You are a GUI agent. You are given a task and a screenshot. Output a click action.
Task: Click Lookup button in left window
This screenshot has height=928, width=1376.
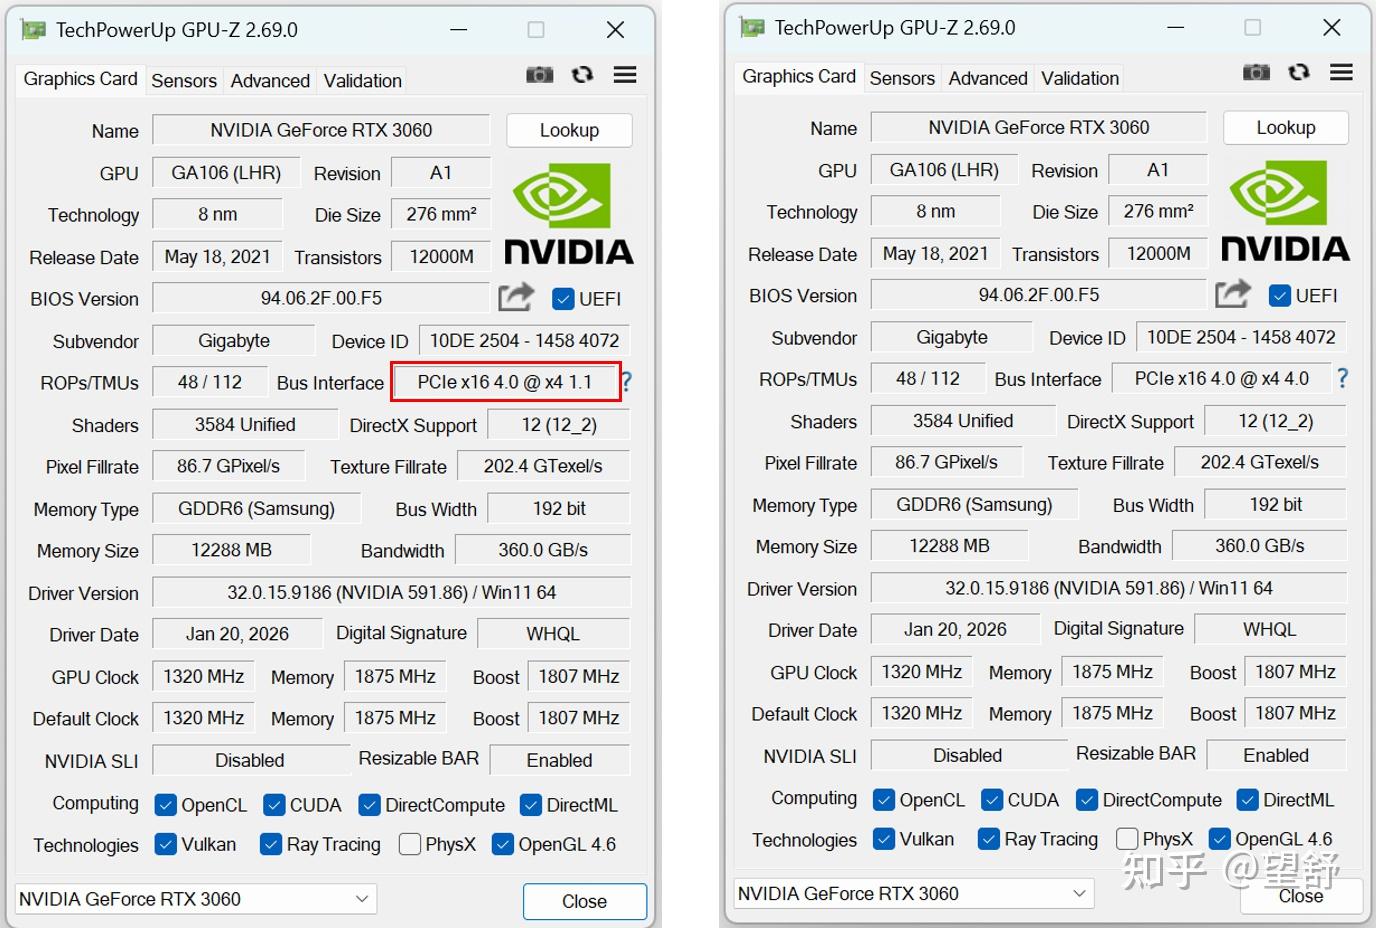click(x=569, y=130)
